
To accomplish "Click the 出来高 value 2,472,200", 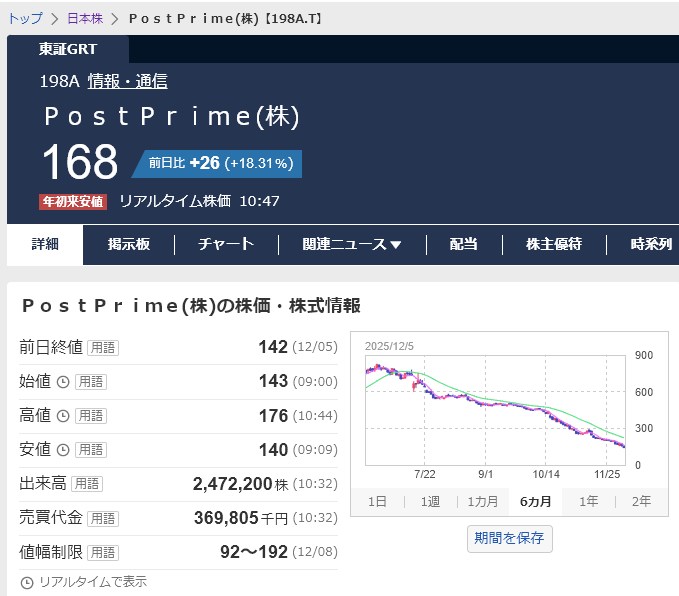I will point(233,484).
